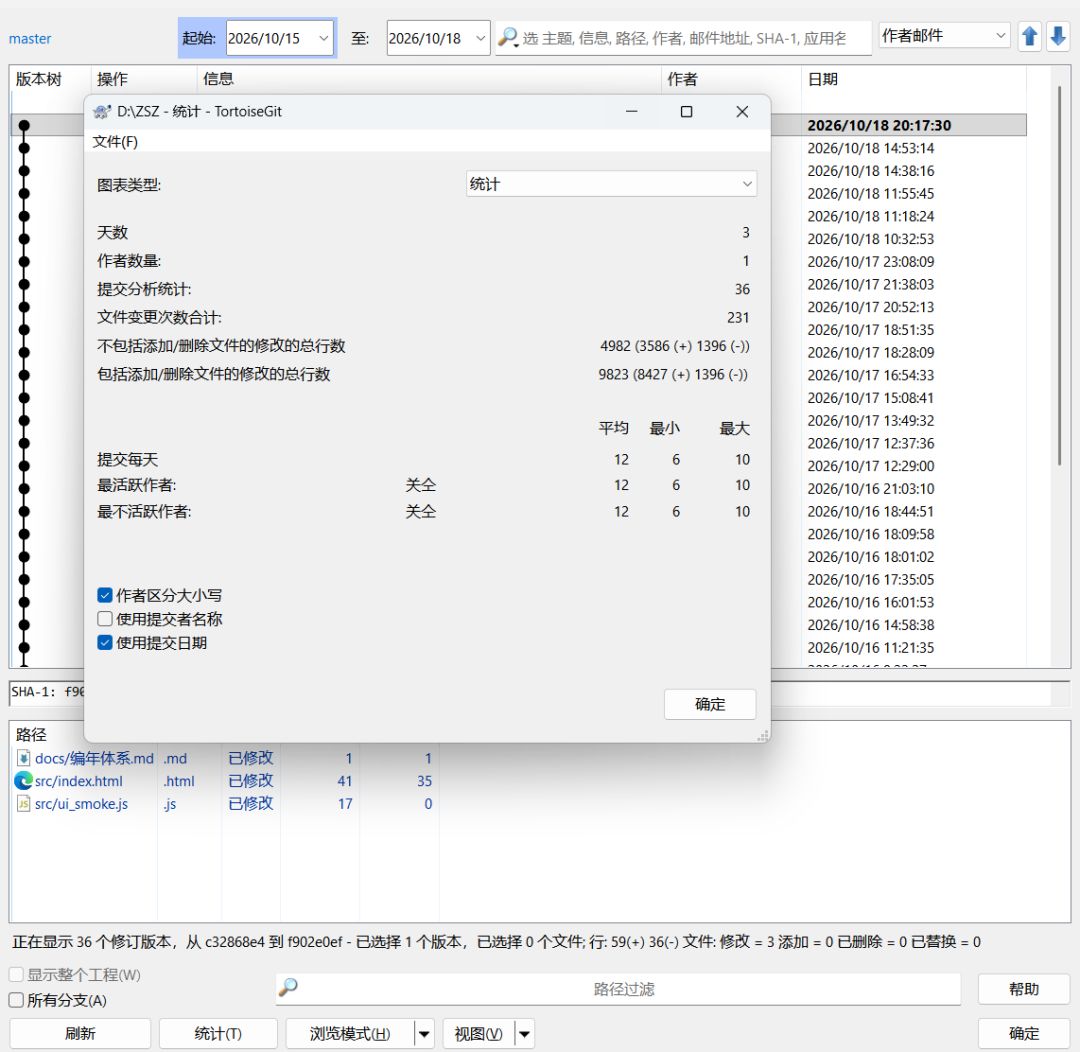Toggle 使用提交日期 checkbox
The width and height of the screenshot is (1080, 1052).
tap(105, 643)
